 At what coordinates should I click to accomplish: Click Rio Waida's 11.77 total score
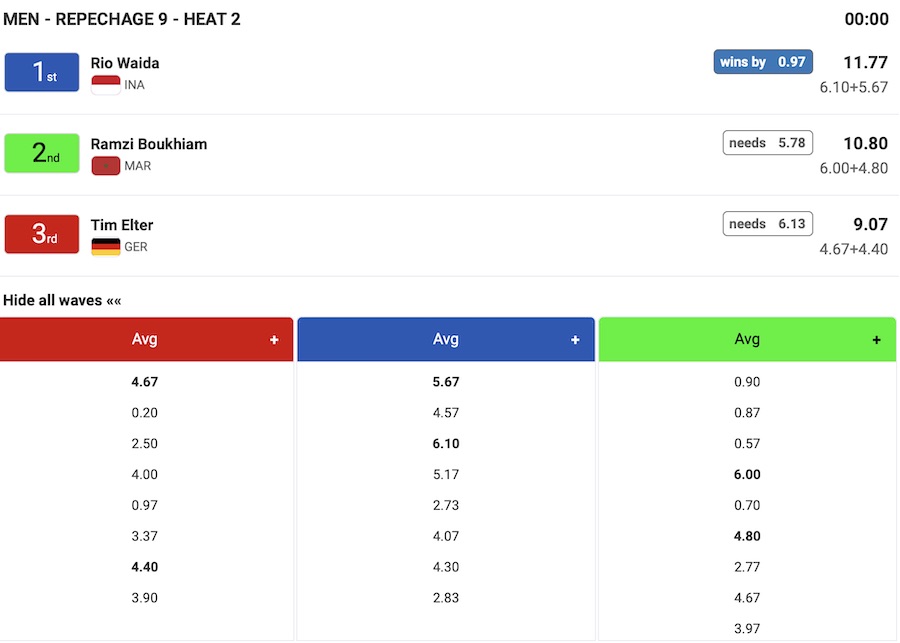(x=865, y=63)
